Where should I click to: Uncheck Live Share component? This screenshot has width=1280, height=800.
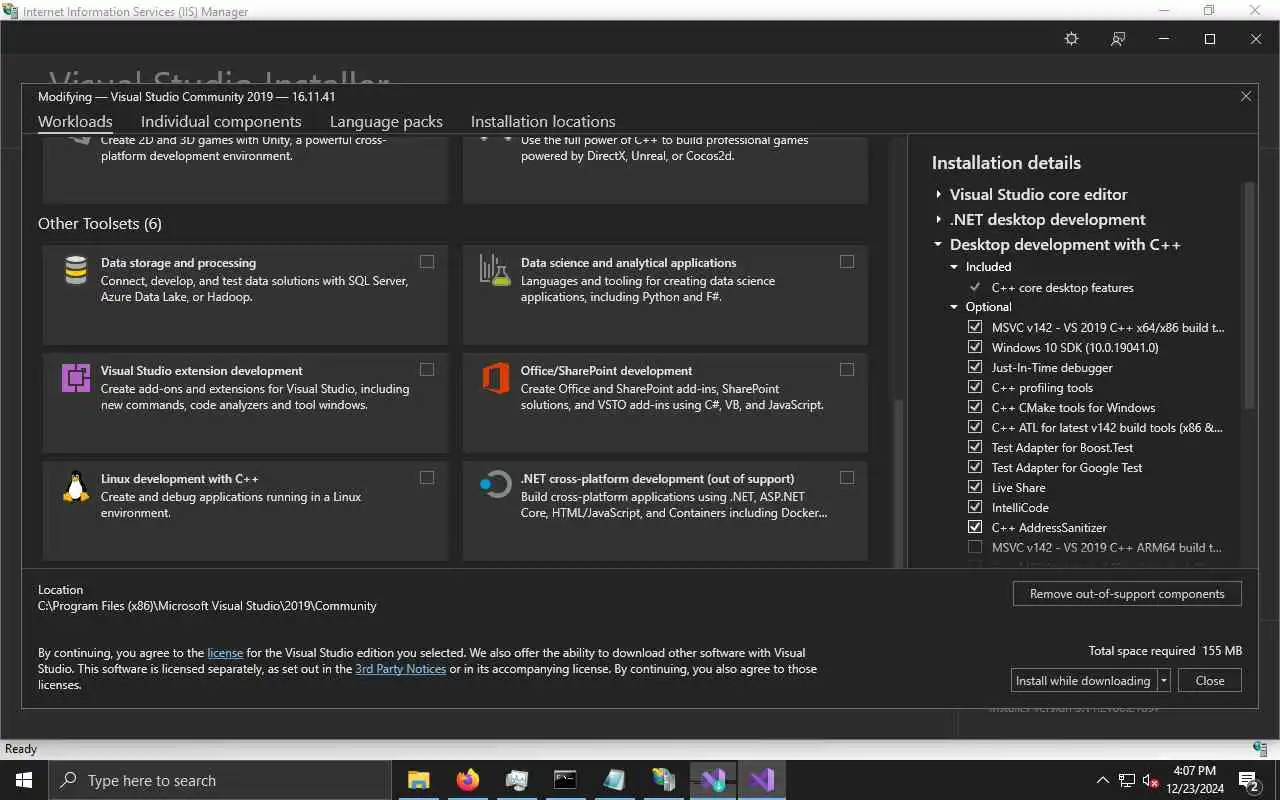pyautogui.click(x=975, y=487)
